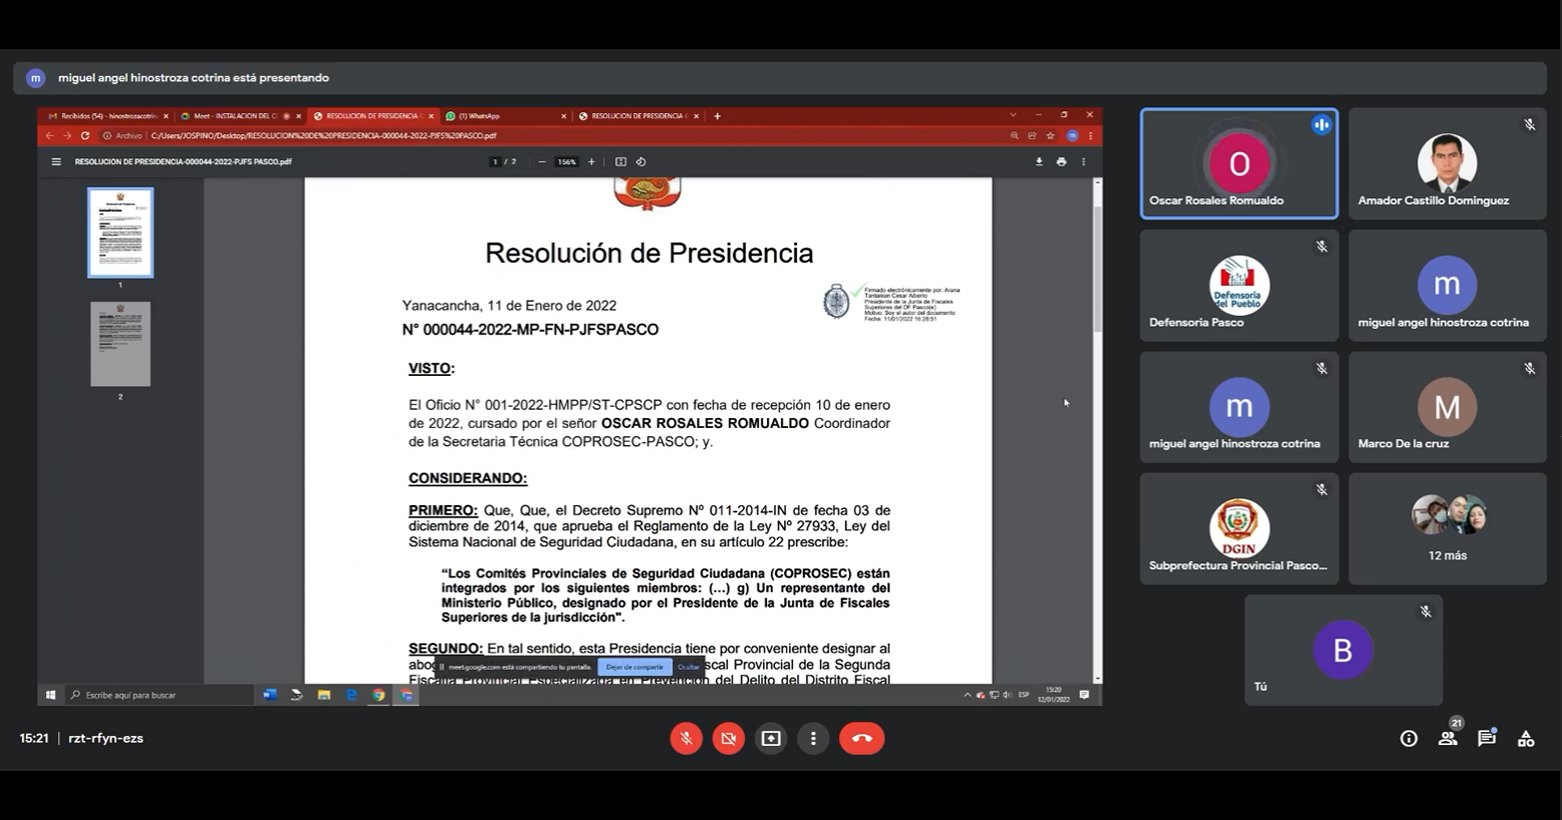The width and height of the screenshot is (1562, 820).
Task: Zoom out of the PDF
Action: (x=542, y=162)
